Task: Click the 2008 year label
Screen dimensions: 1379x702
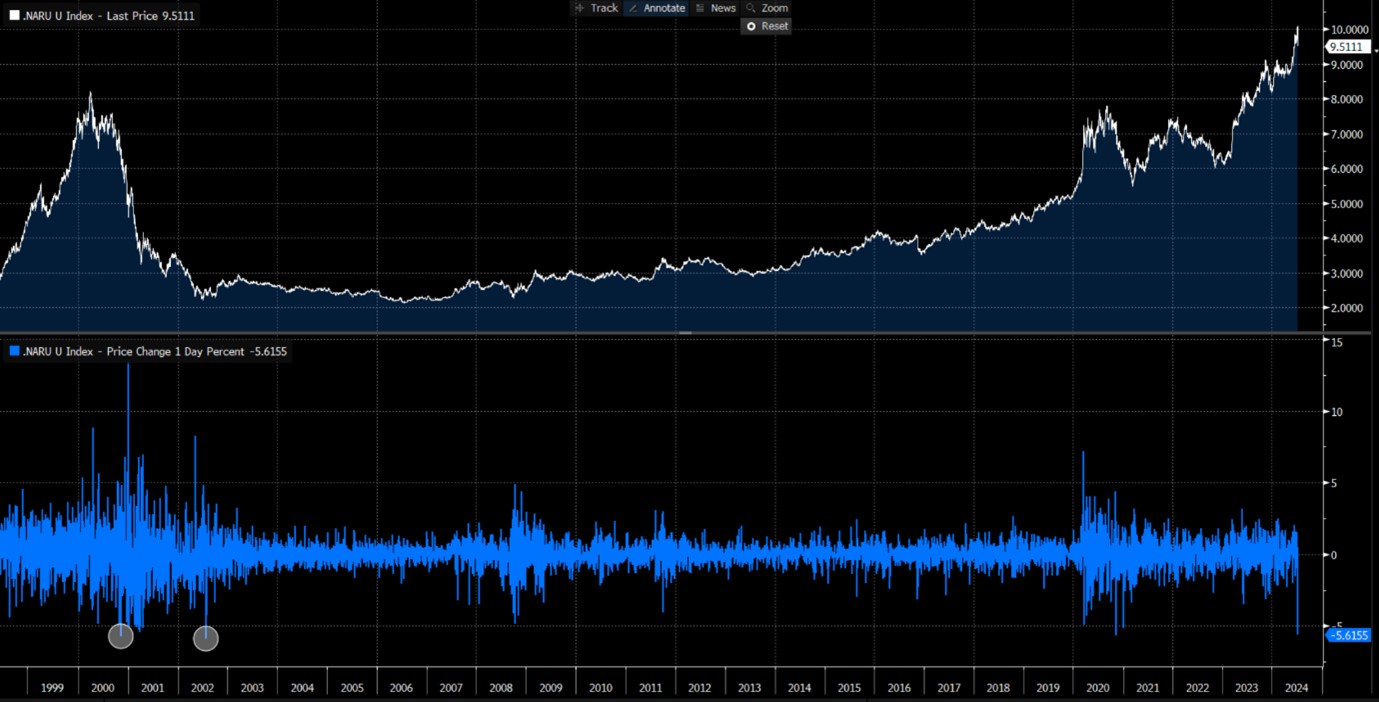Action: point(501,688)
